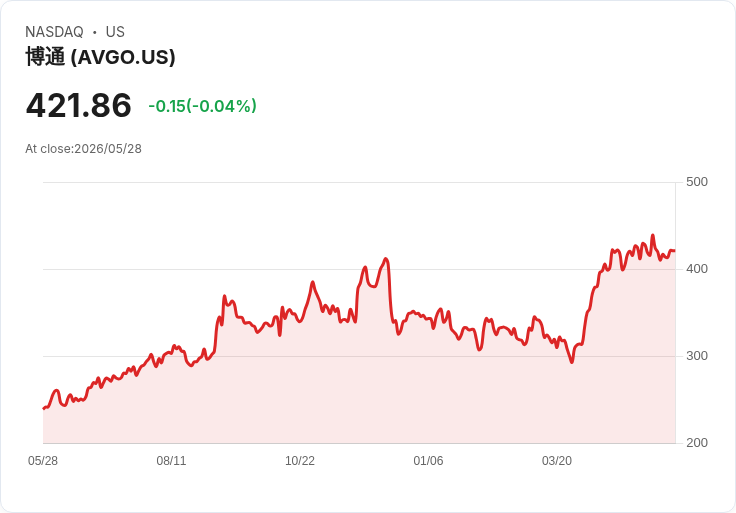Click the NASDAQ exchange label
736x513 pixels.
[54, 32]
